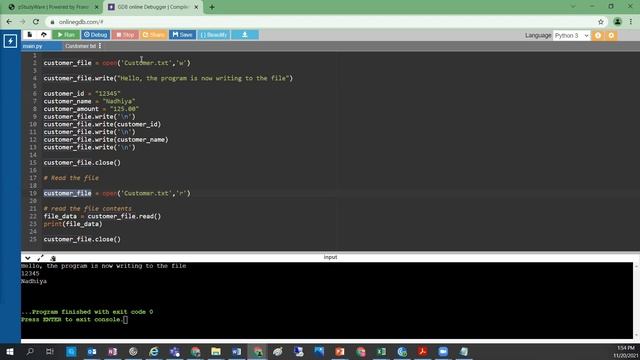The image size is (640, 360).
Task: Open the Customer.txt tab options menu dots
Action: click(x=100, y=46)
